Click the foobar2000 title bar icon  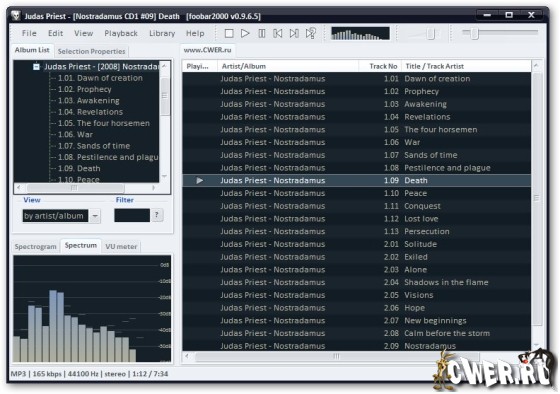(16, 16)
